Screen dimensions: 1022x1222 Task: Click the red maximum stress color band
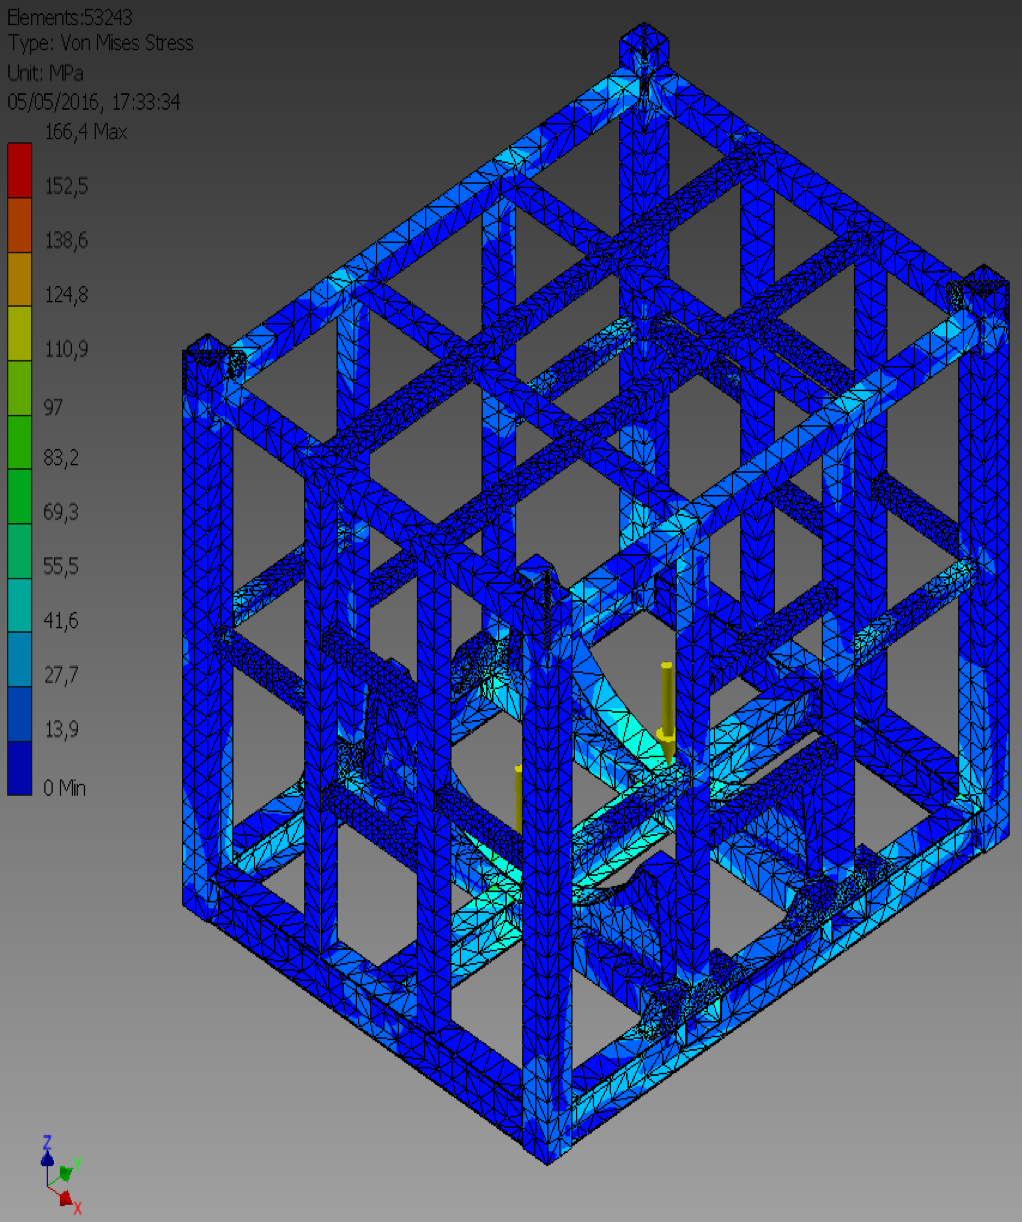(x=20, y=169)
